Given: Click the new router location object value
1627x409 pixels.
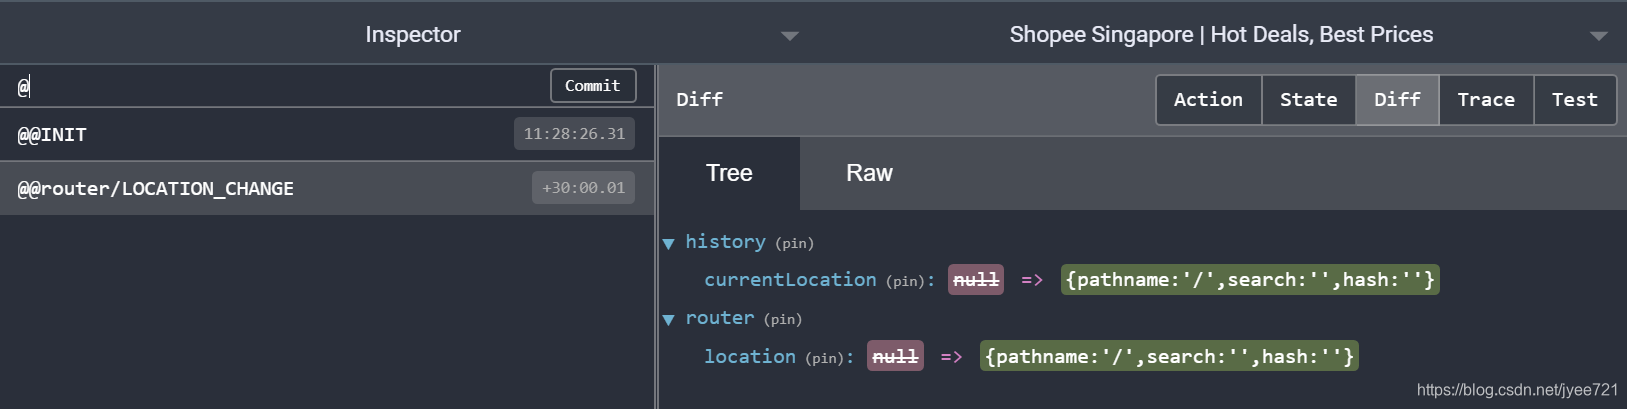Looking at the screenshot, I should click(1169, 357).
